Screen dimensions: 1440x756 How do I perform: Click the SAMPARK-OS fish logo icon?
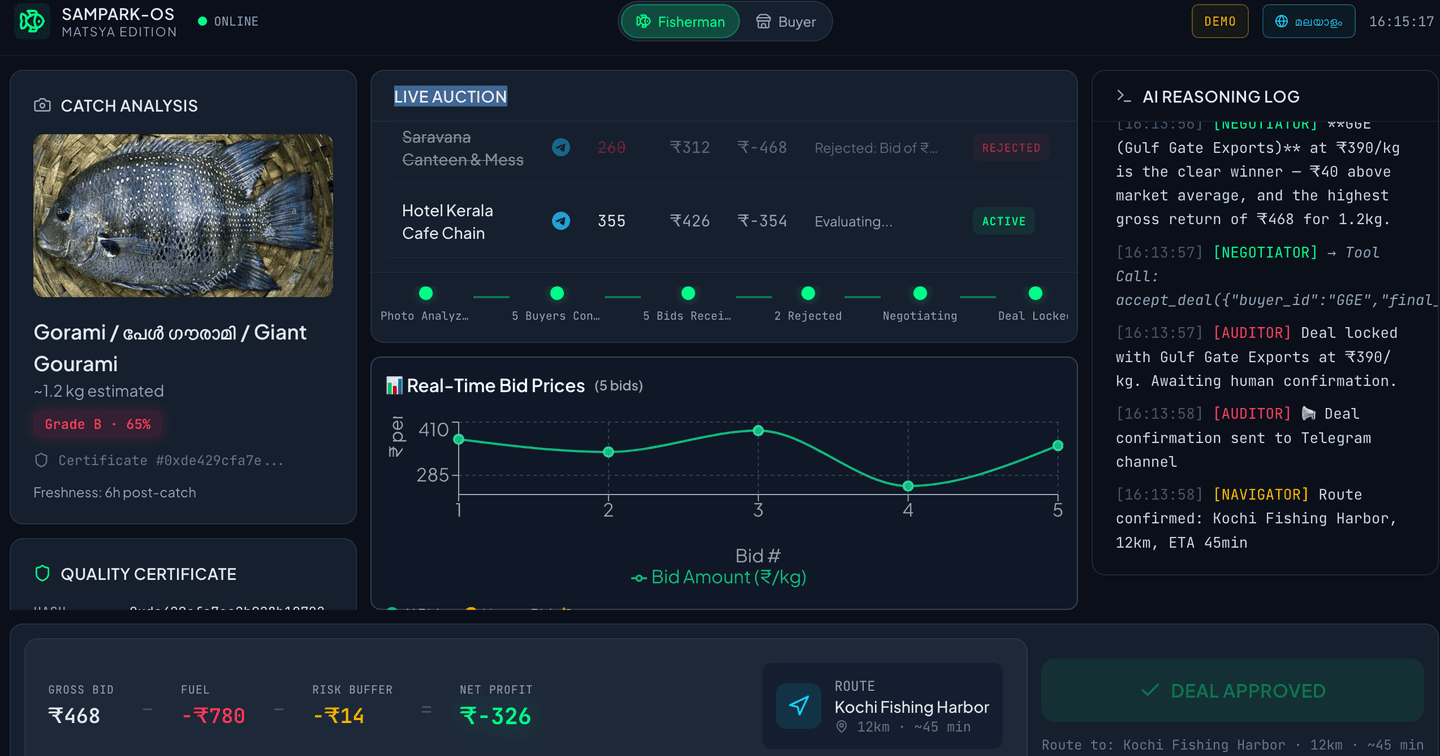click(x=32, y=21)
